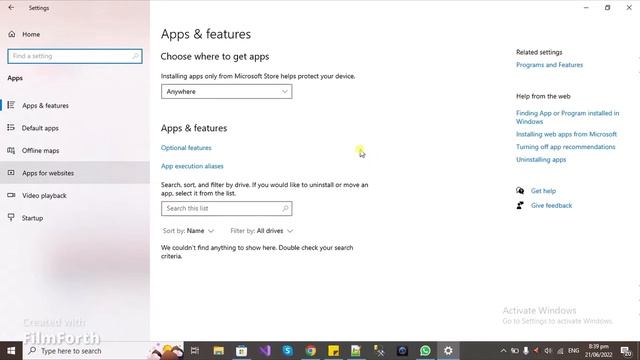The height and width of the screenshot is (360, 640).
Task: Click the microphone tray icon
Action: click(x=526, y=351)
